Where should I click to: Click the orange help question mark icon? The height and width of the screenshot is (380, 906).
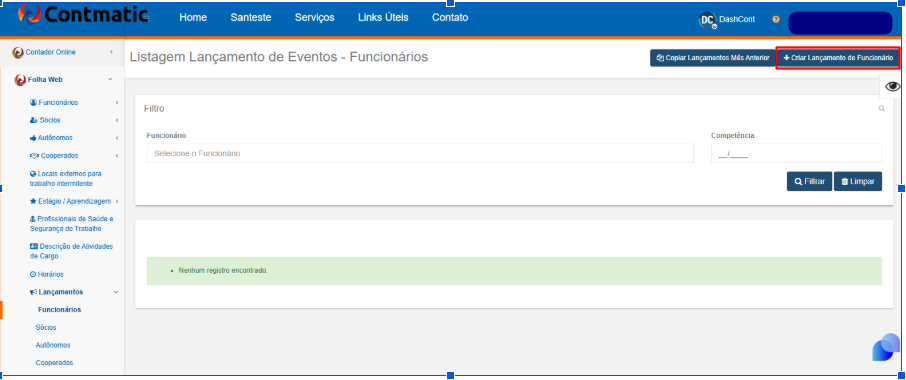tap(776, 20)
